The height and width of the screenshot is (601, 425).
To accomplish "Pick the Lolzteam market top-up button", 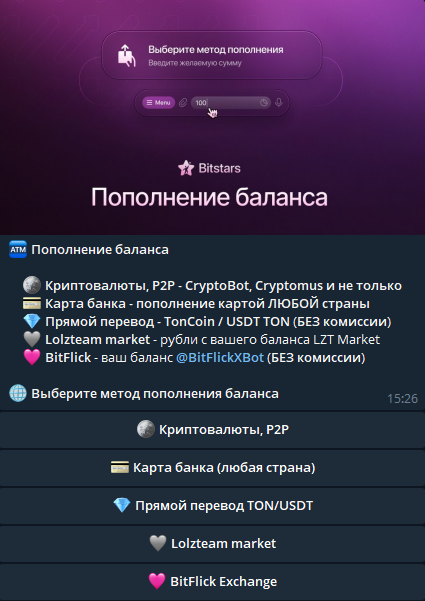I will [212, 544].
